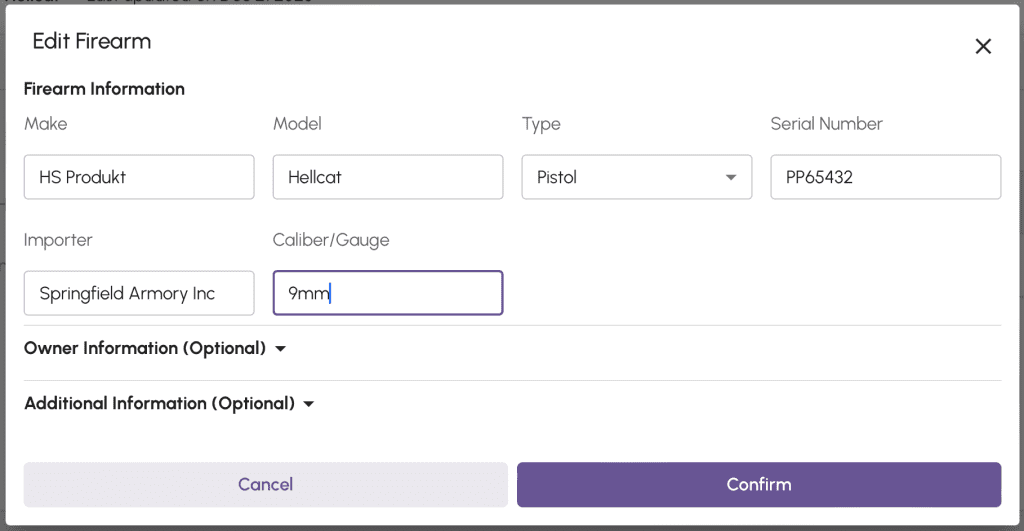This screenshot has height=531, width=1024.
Task: Click the Type dropdown arrow icon
Action: point(731,178)
